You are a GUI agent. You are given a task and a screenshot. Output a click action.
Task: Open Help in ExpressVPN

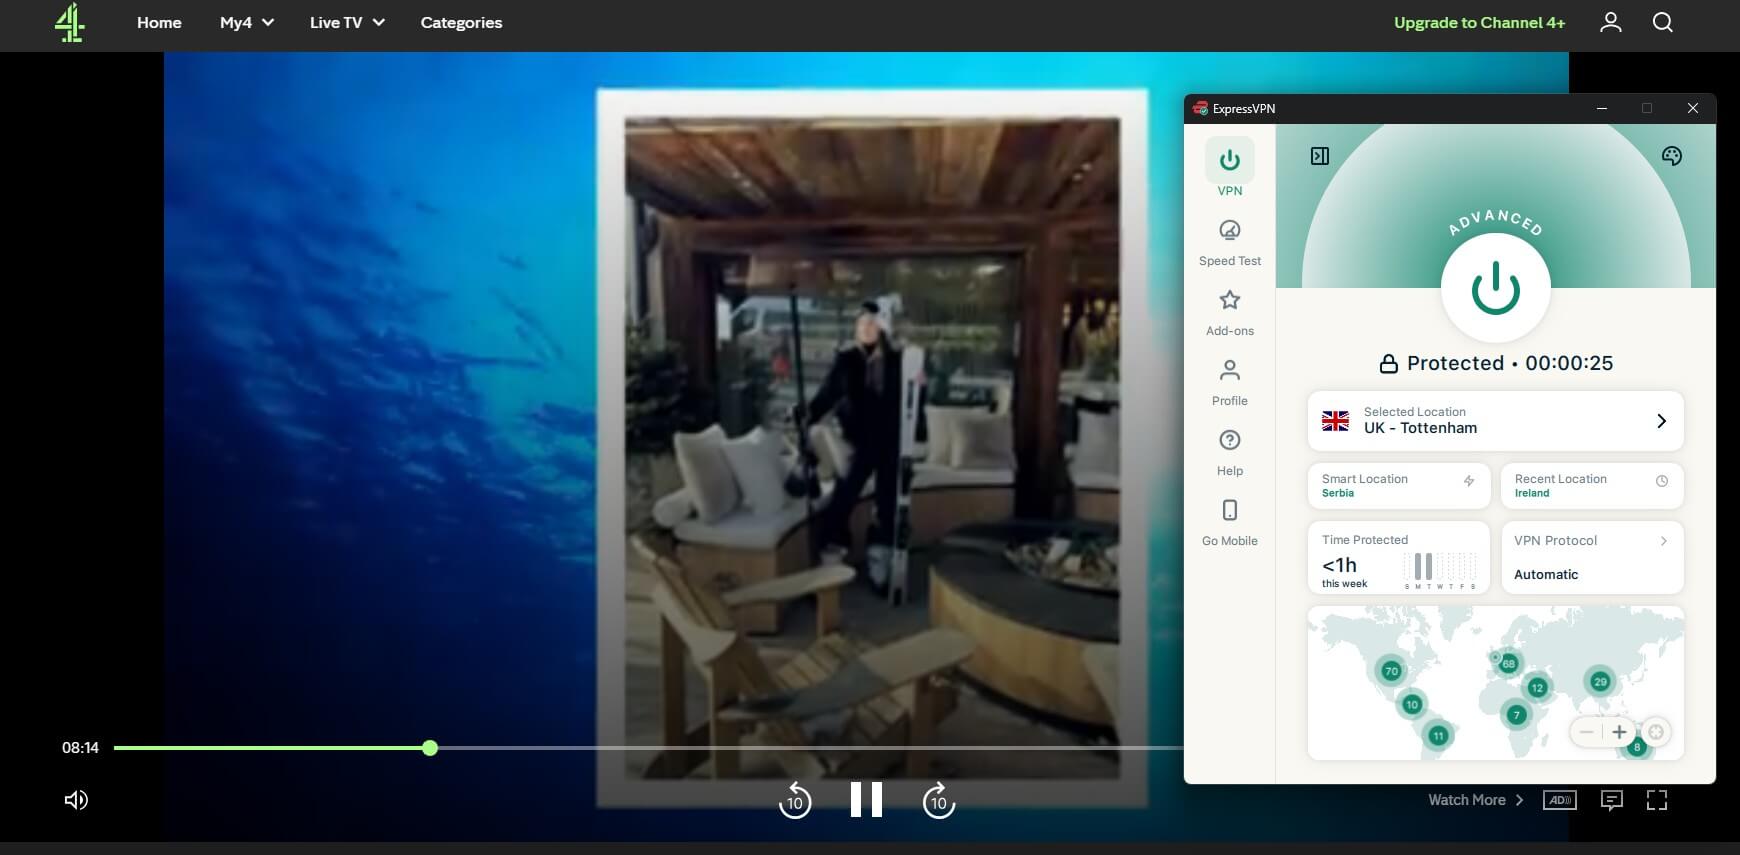point(1230,453)
